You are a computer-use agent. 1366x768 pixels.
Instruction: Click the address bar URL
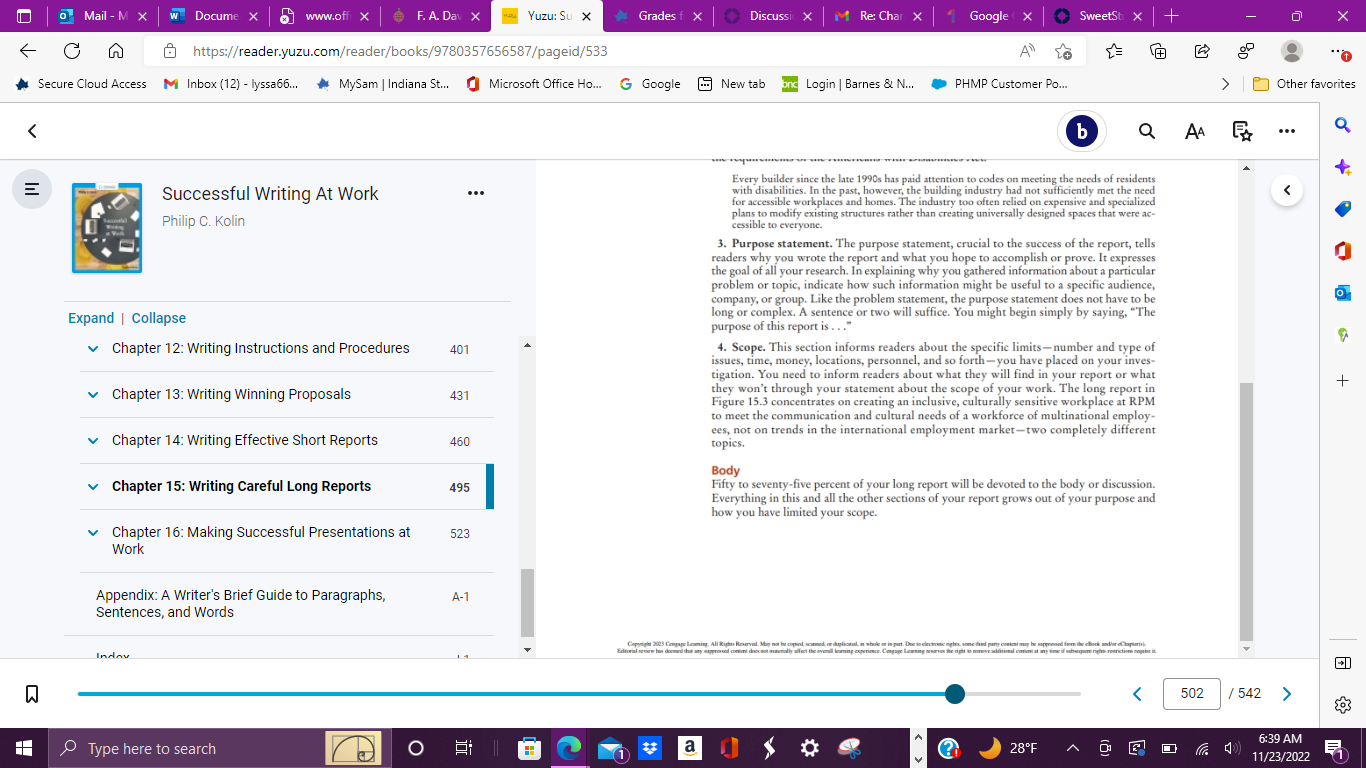click(400, 51)
